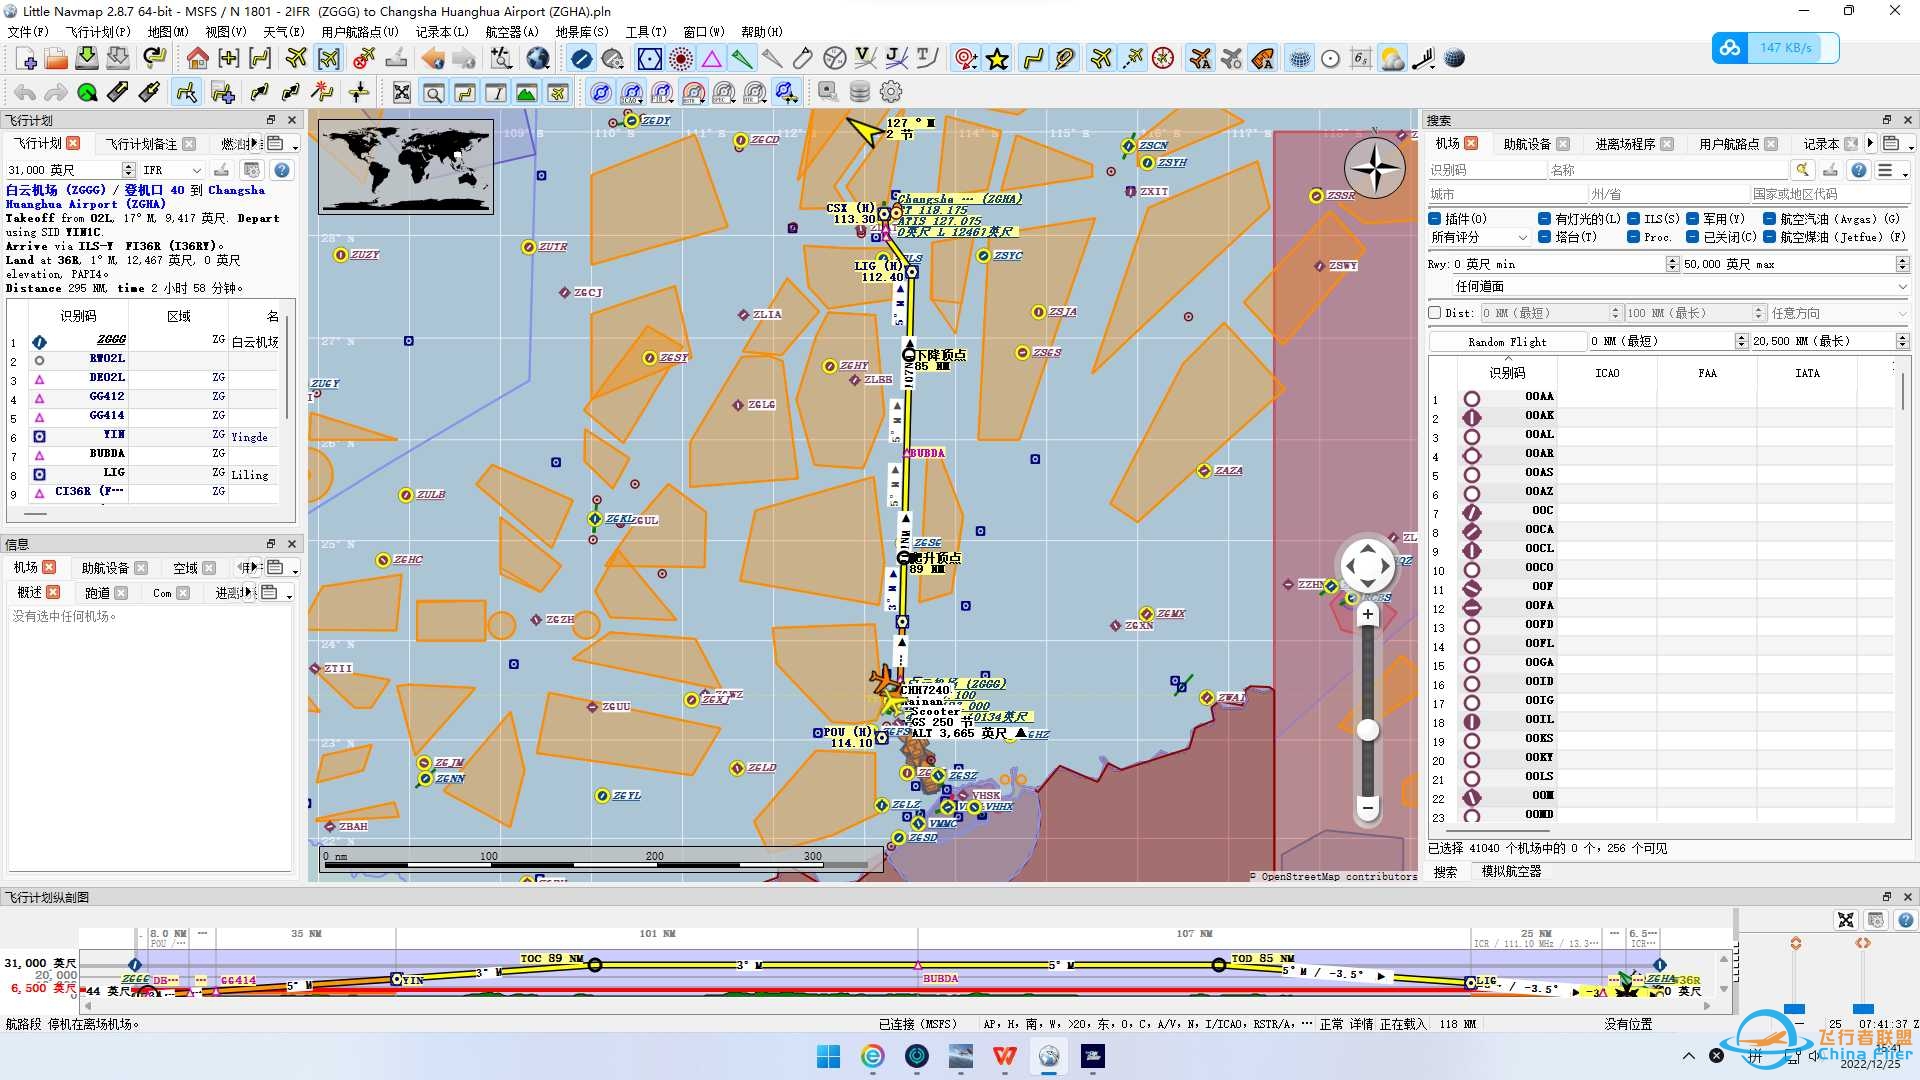The image size is (1920, 1080).
Task: Click the yellow star user features icon
Action: (x=997, y=59)
